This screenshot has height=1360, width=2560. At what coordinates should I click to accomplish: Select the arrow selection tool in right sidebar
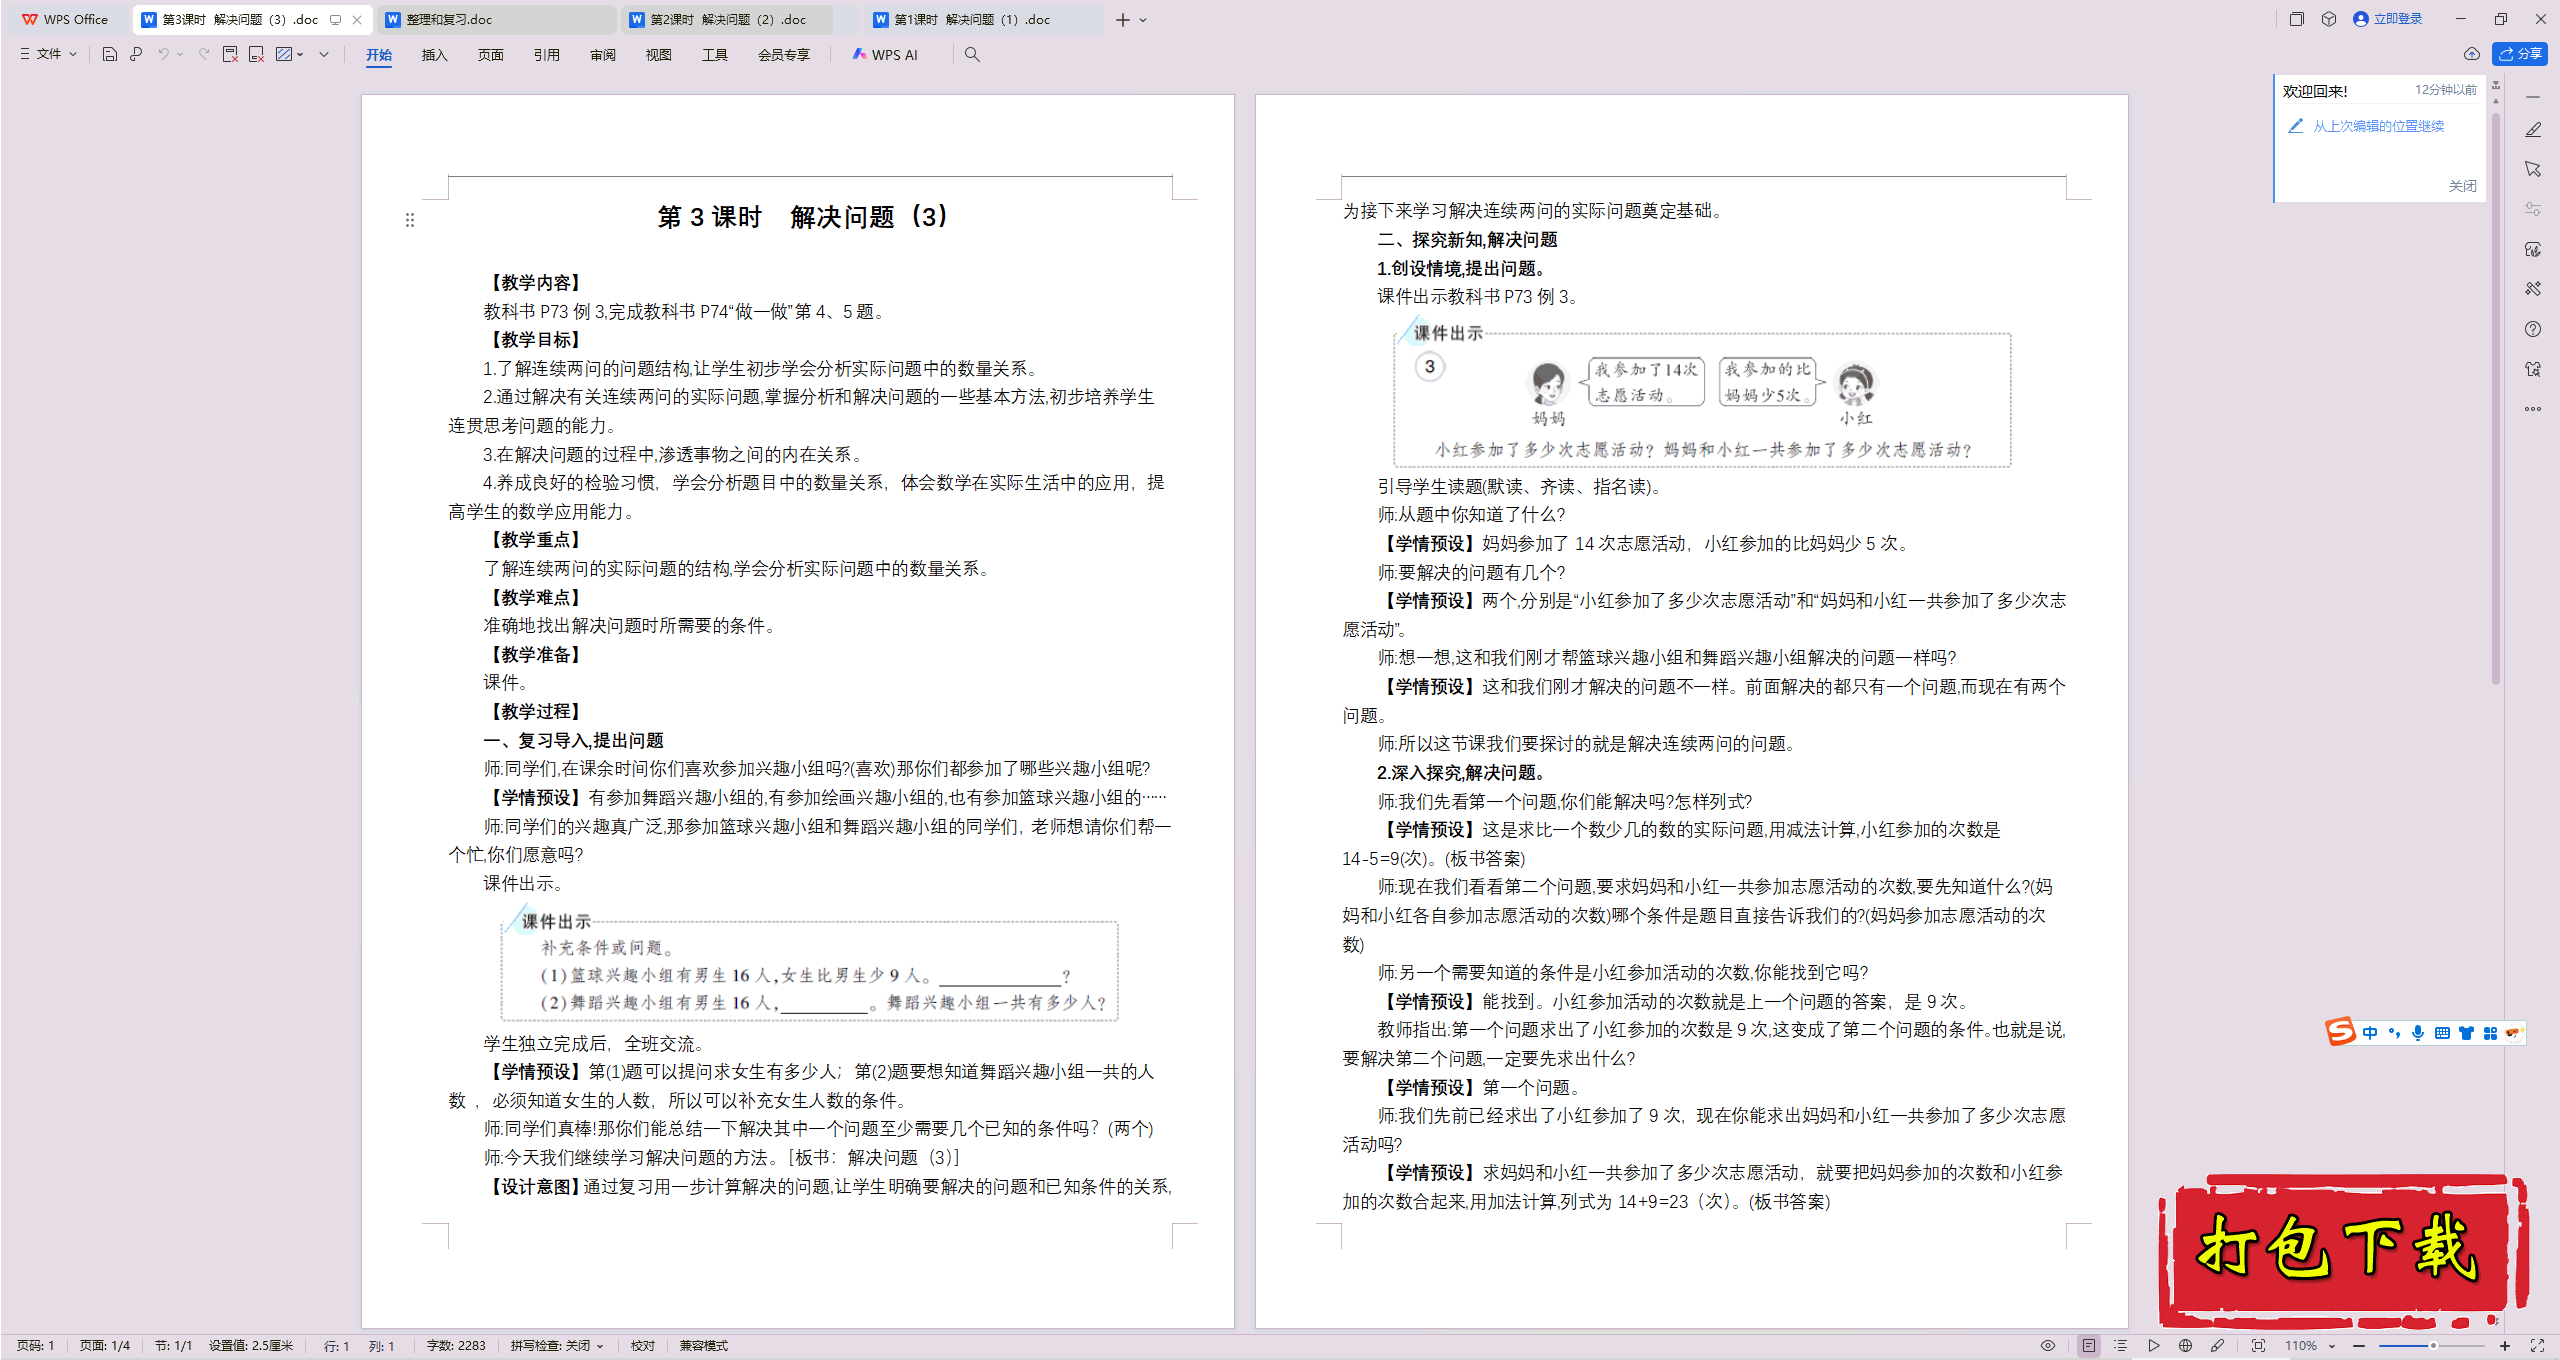pyautogui.click(x=2533, y=169)
